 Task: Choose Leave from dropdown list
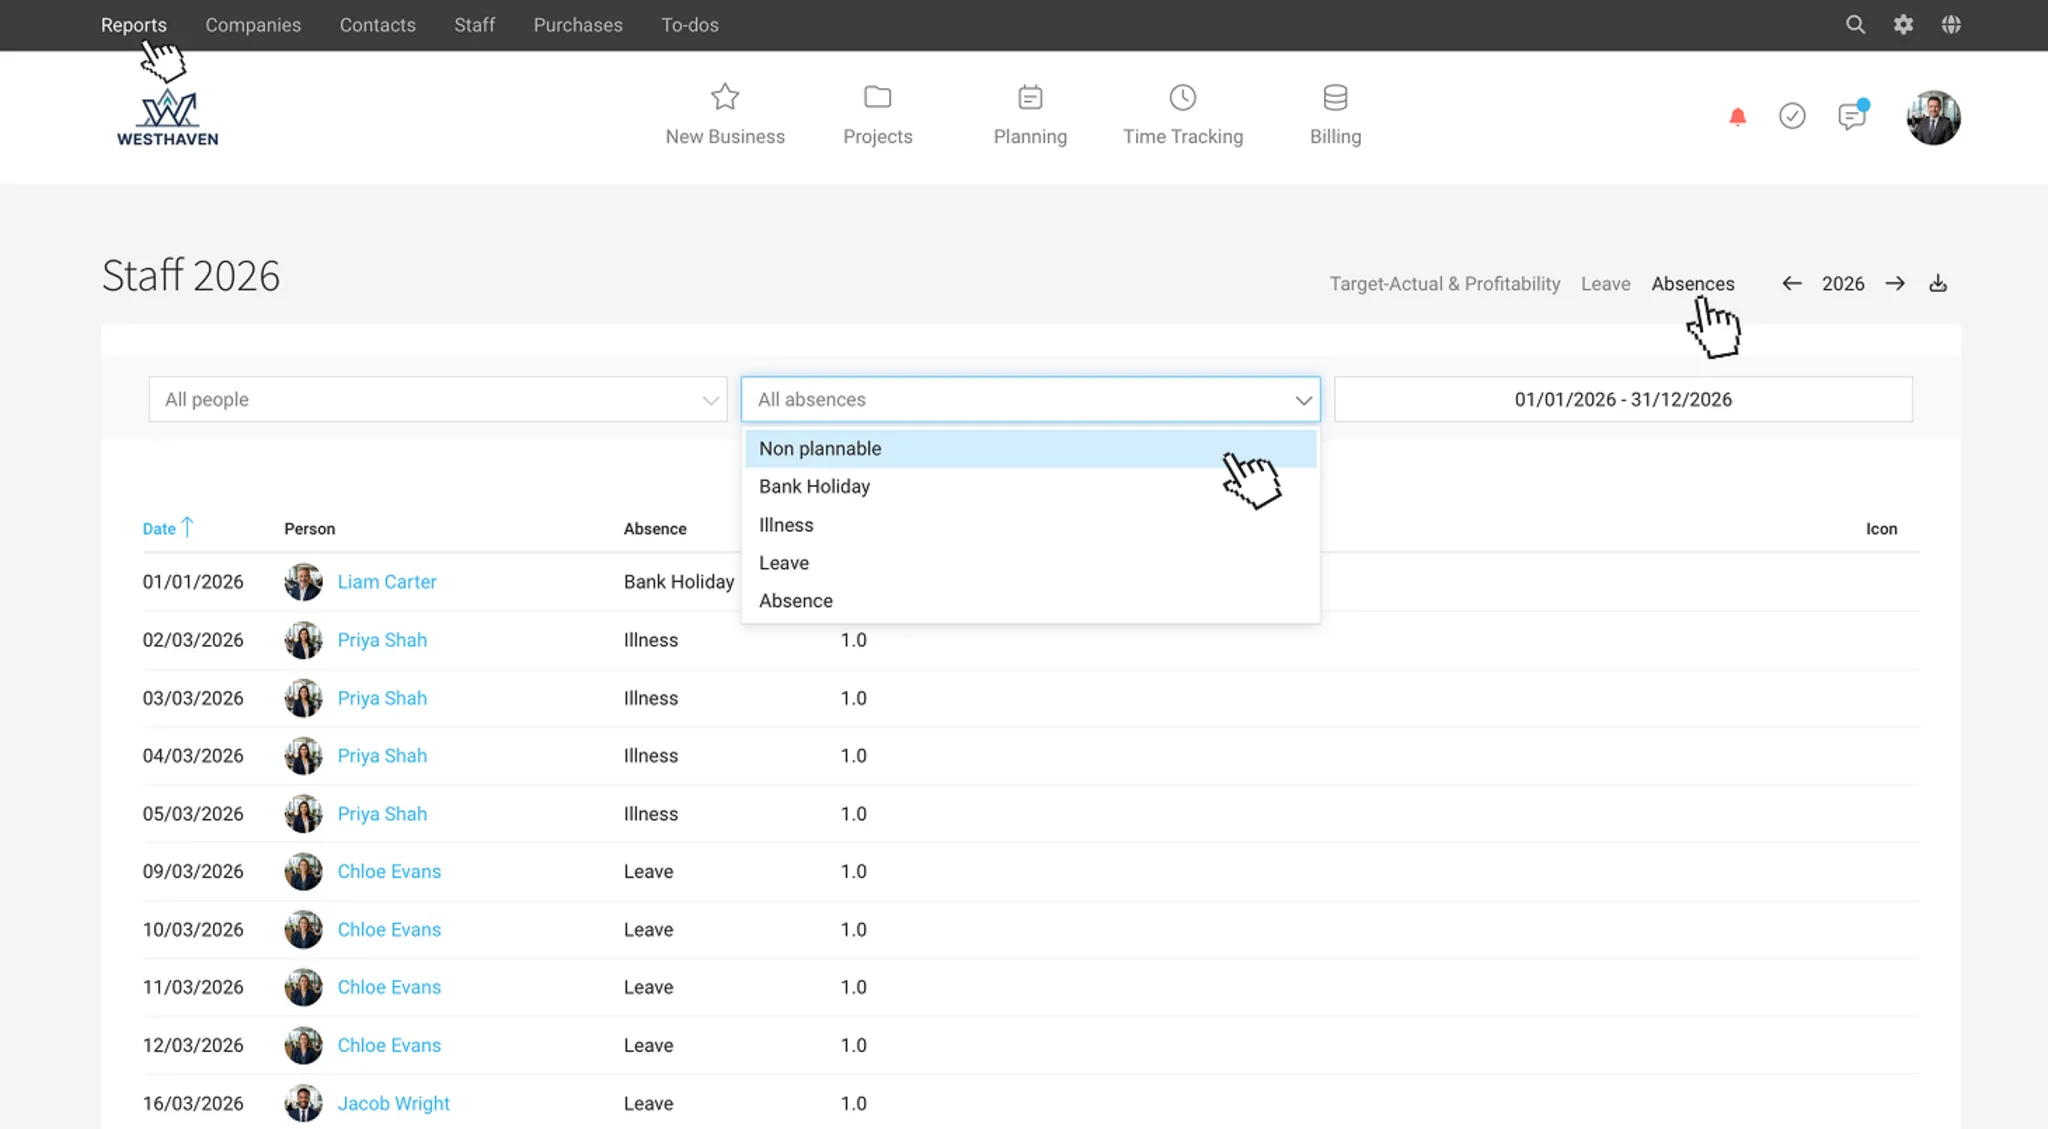point(1030,563)
